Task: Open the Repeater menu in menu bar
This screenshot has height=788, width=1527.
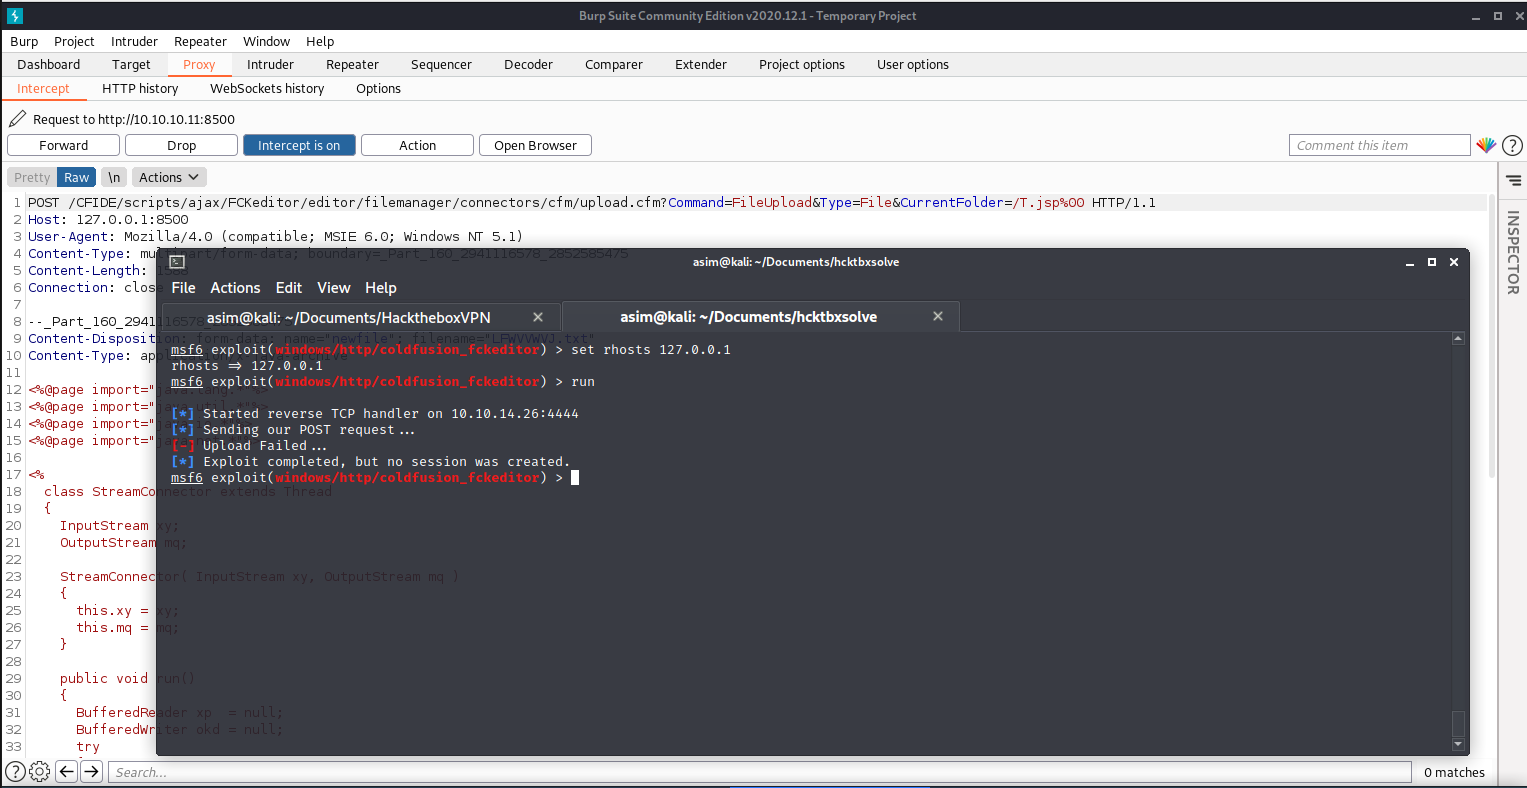Action: tap(200, 41)
